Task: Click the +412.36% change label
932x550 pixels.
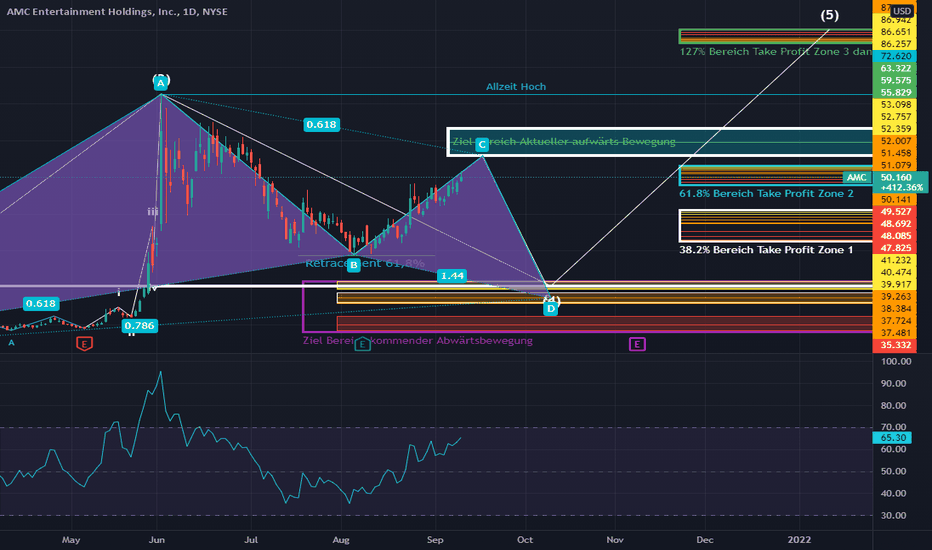Action: tap(902, 187)
